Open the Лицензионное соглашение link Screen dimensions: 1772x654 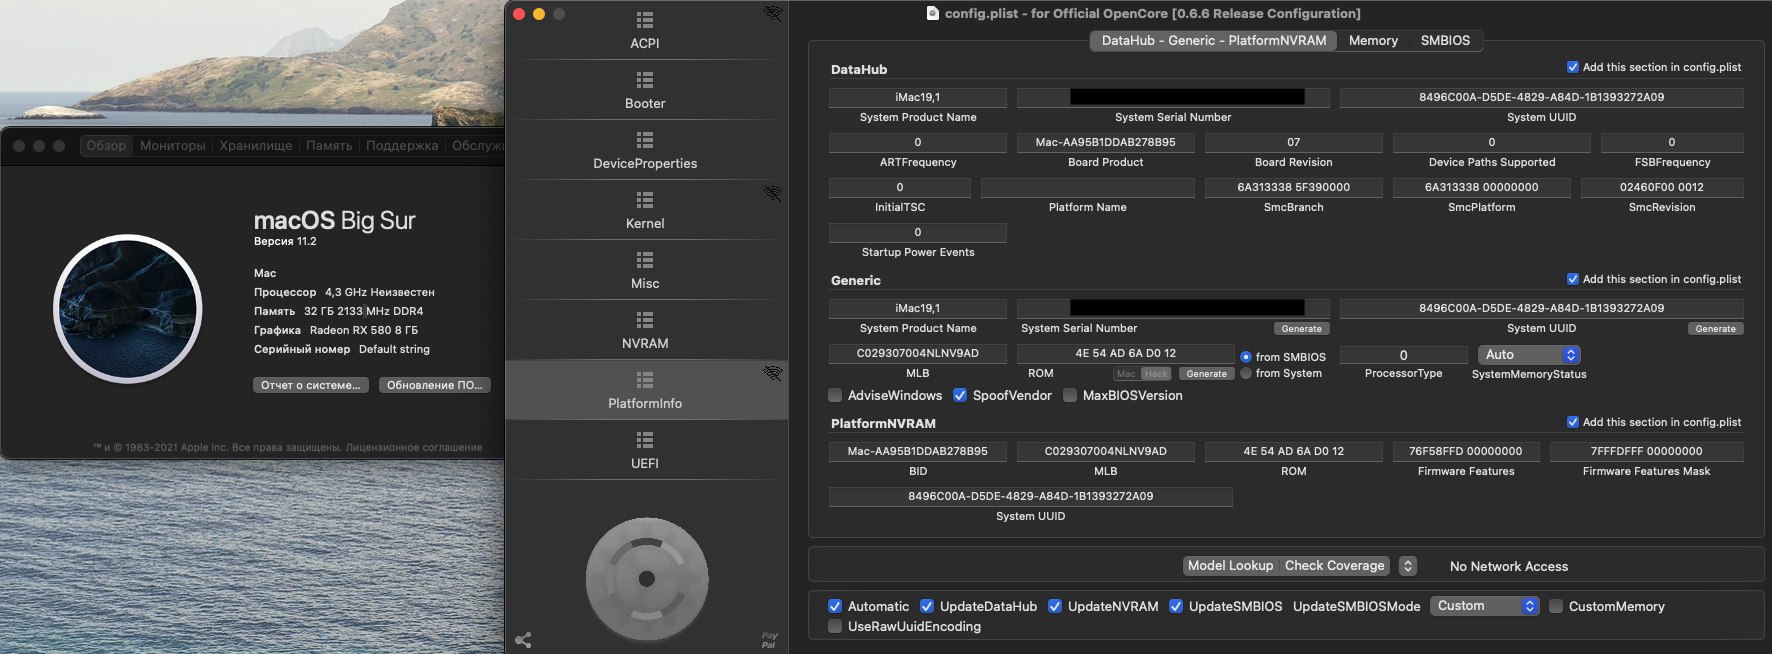[x=414, y=447]
